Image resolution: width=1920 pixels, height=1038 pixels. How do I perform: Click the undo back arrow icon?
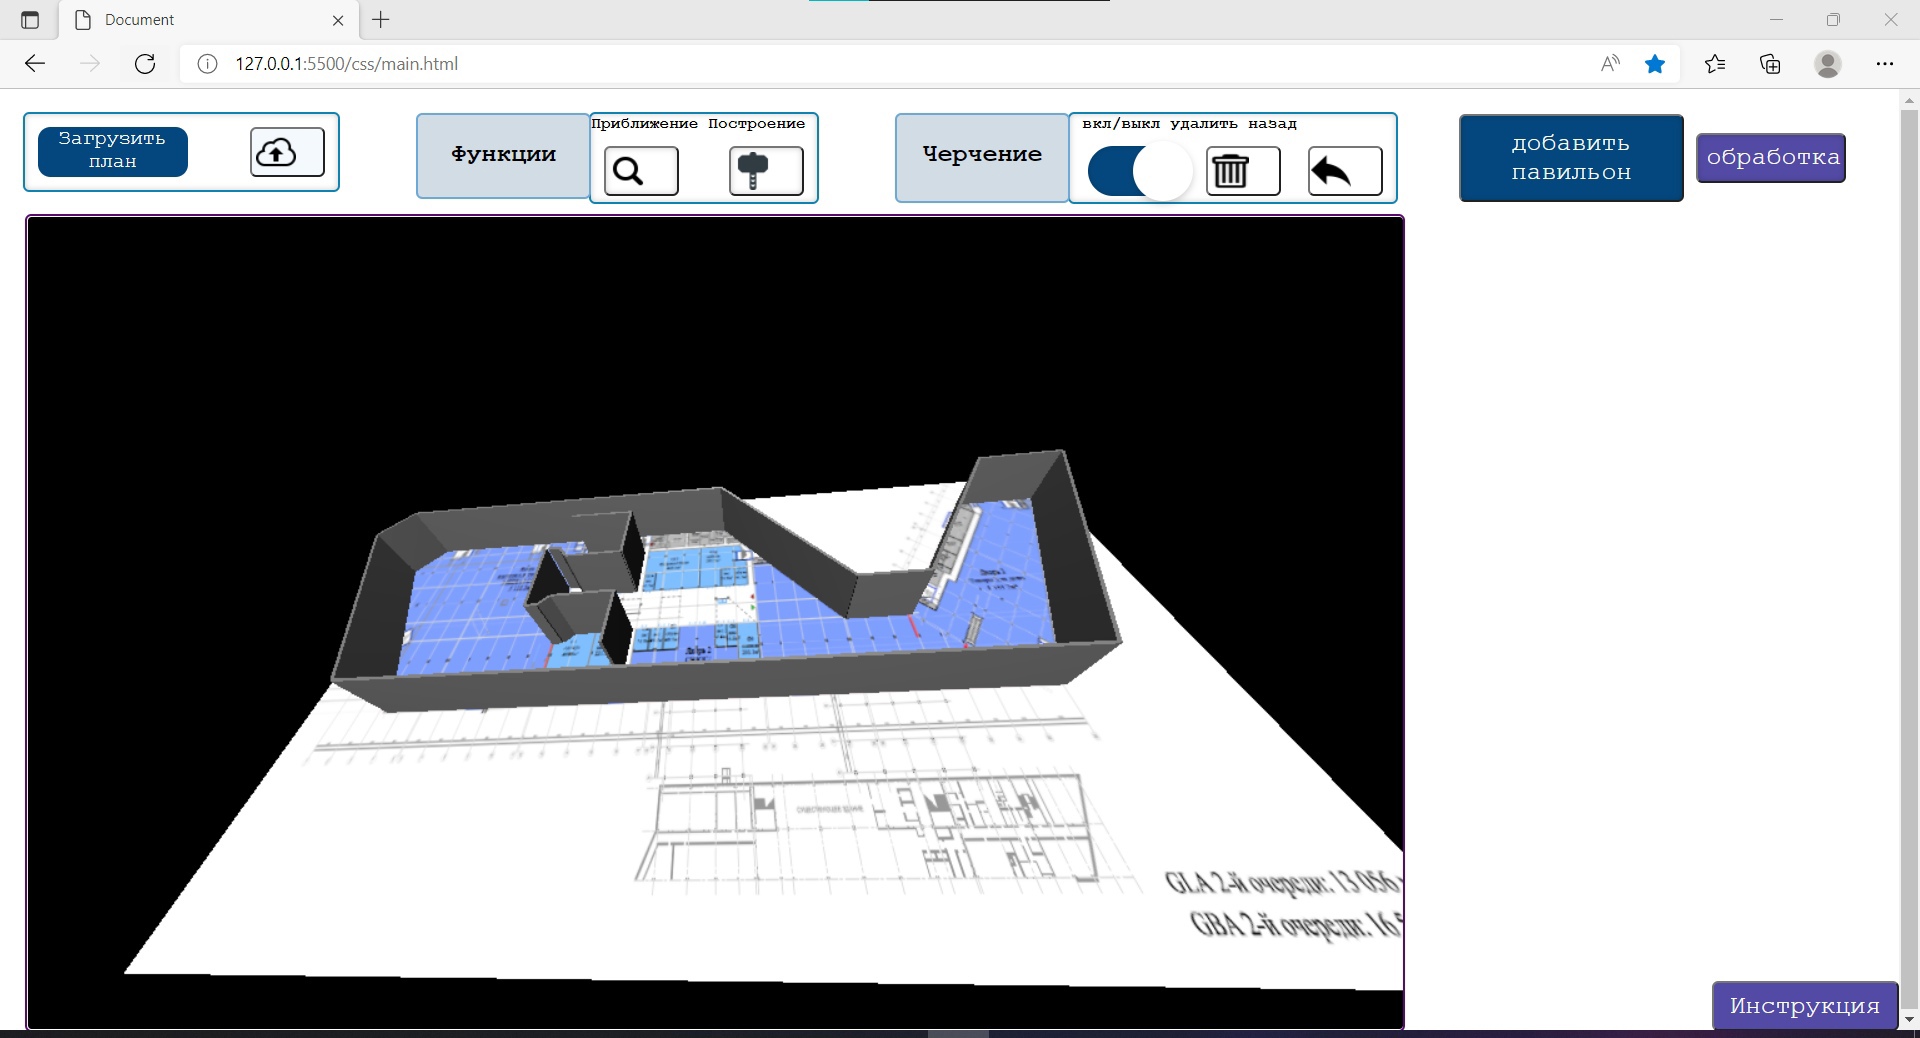[1345, 171]
